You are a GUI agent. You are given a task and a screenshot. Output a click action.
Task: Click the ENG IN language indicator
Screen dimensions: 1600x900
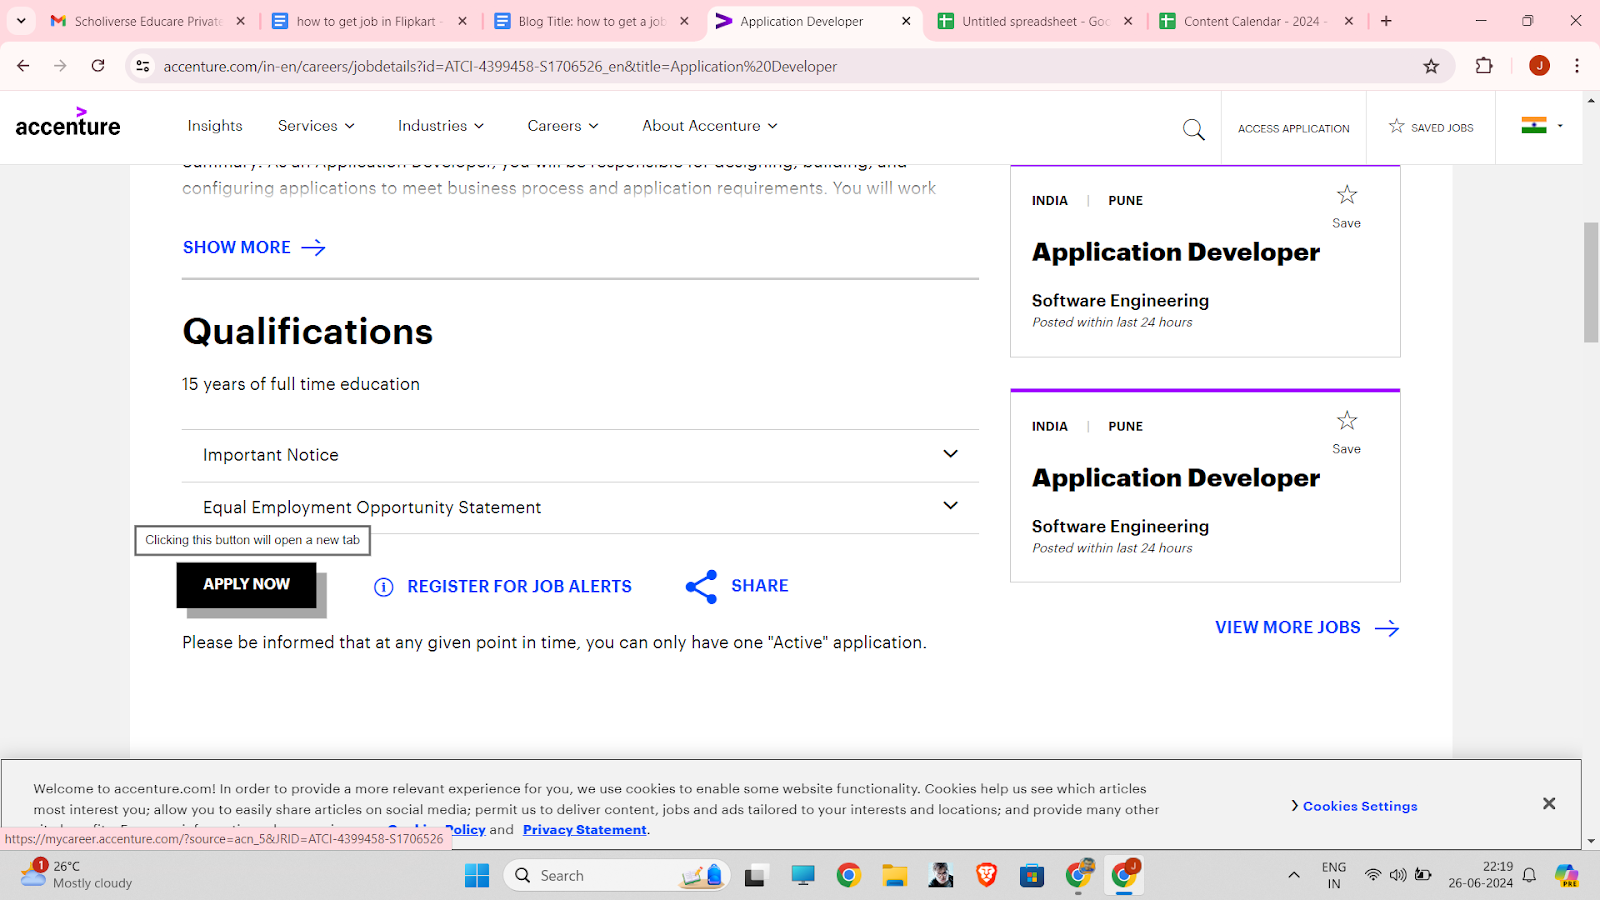tap(1334, 875)
